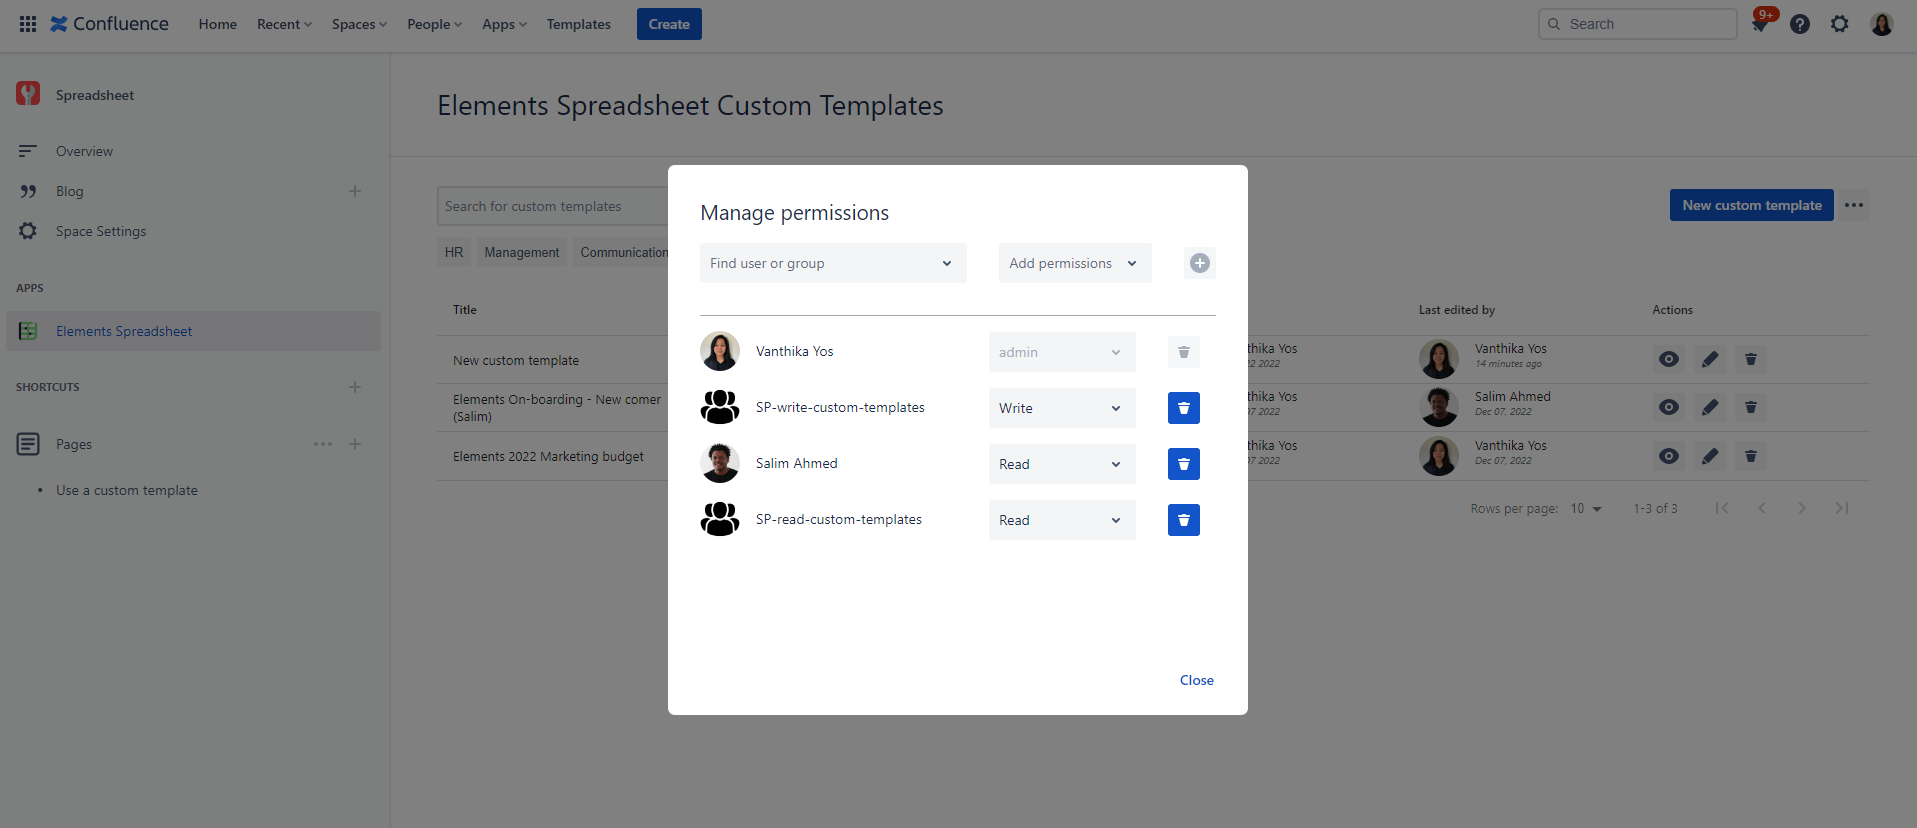1917x828 pixels.
Task: Delete SP-write-custom-templates permission with trash icon
Action: (1183, 408)
